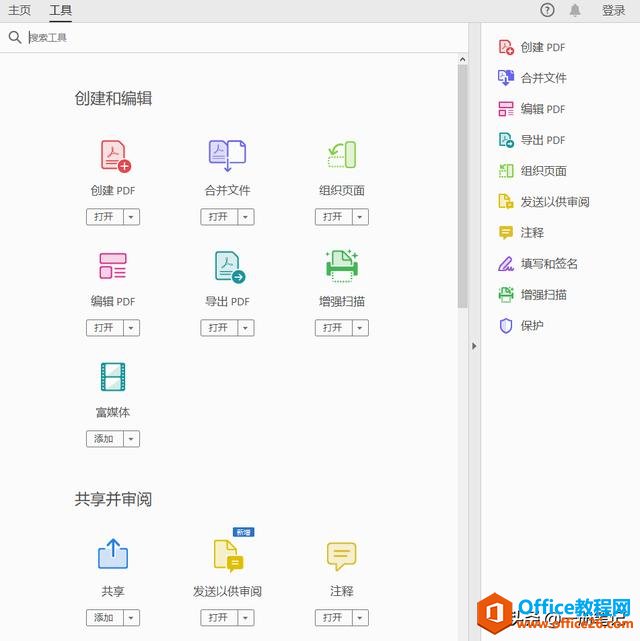Click 打开 button under 编辑 PDF
The image size is (640, 641).
pyautogui.click(x=105, y=328)
